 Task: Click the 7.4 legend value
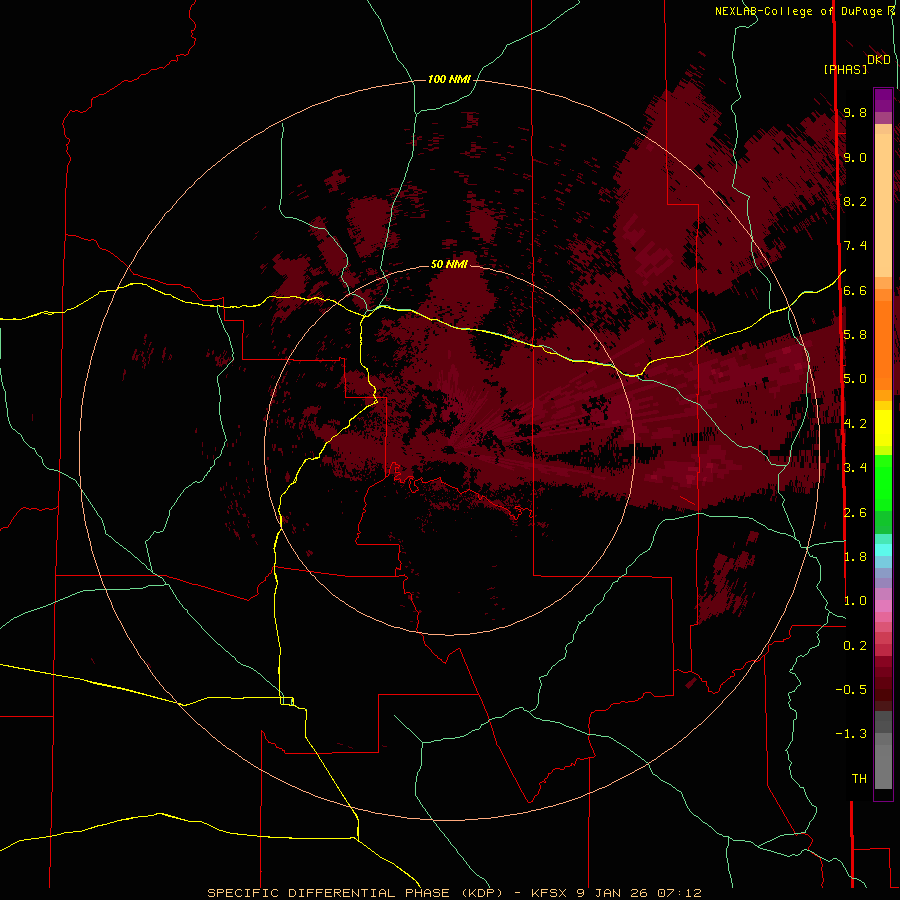click(x=855, y=246)
